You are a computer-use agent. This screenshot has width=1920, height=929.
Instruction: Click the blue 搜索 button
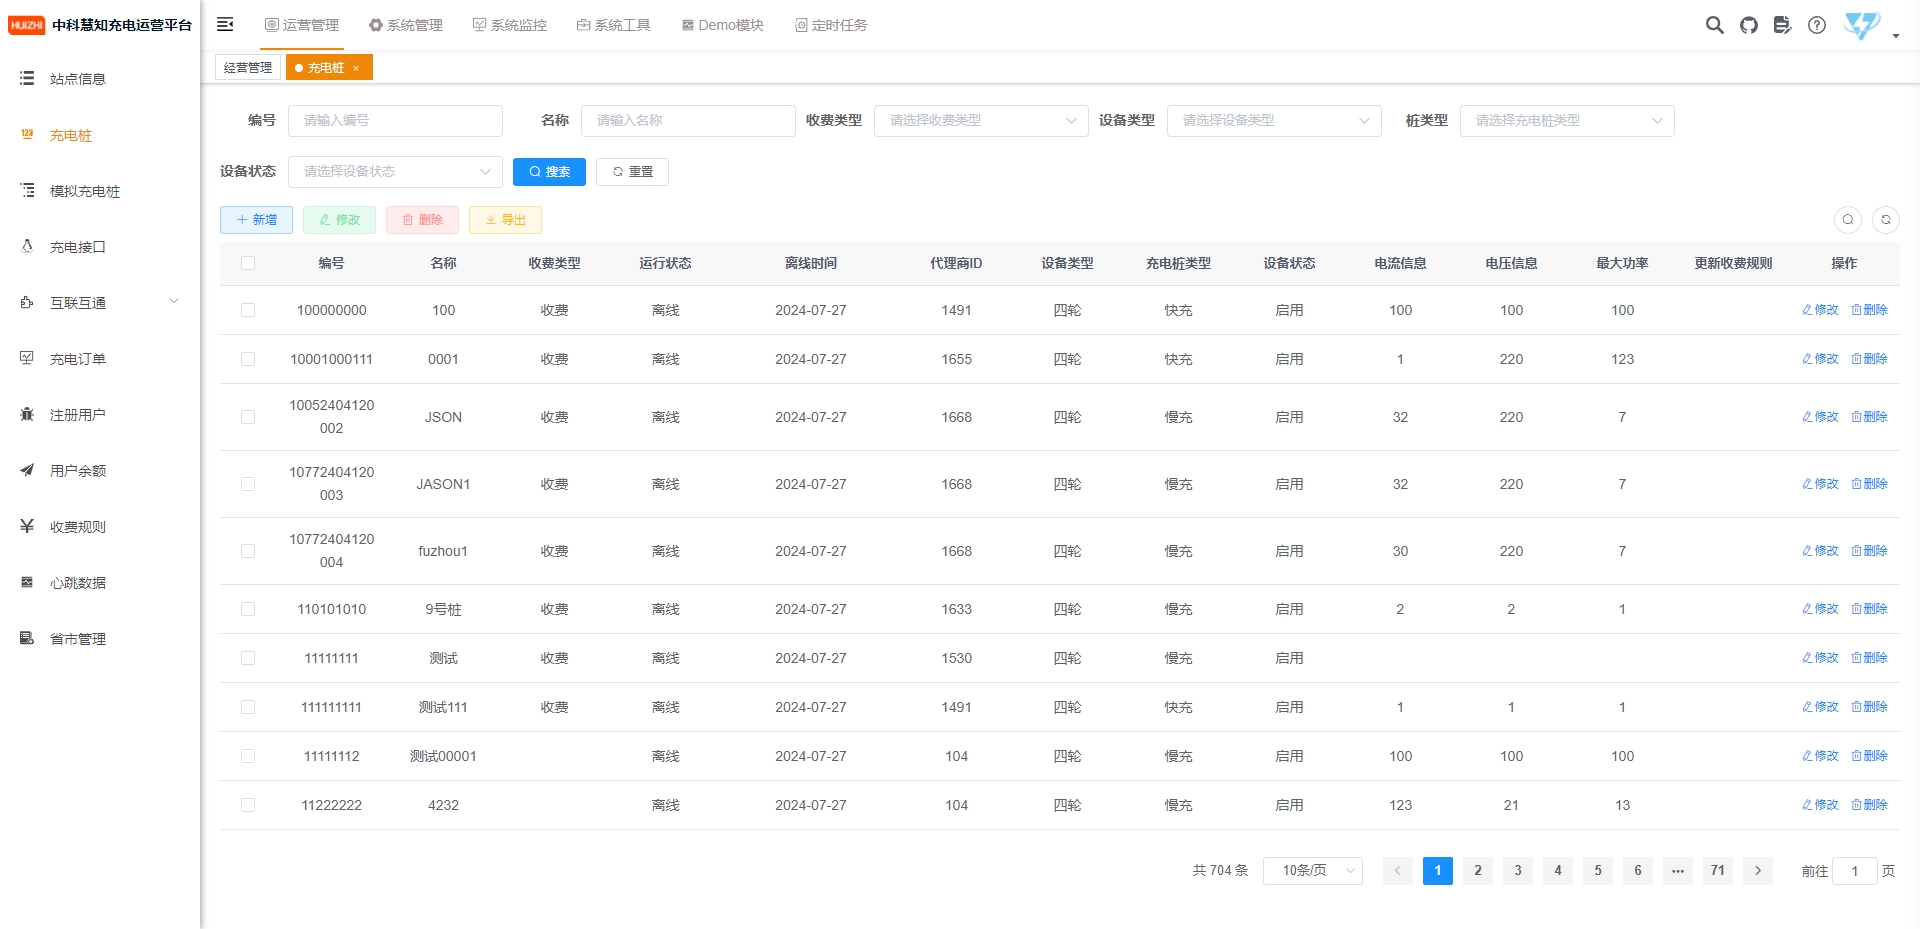pos(549,172)
